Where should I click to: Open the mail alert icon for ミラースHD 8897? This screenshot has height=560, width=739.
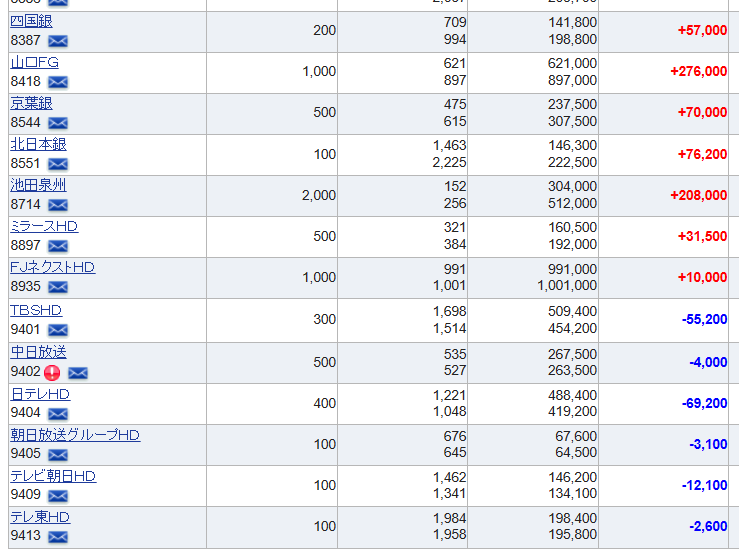click(58, 246)
